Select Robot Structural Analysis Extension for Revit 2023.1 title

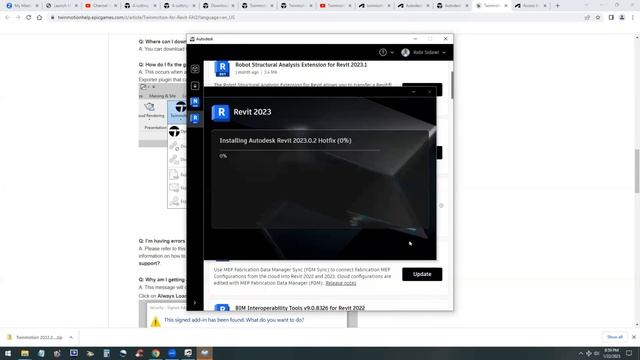(x=301, y=64)
